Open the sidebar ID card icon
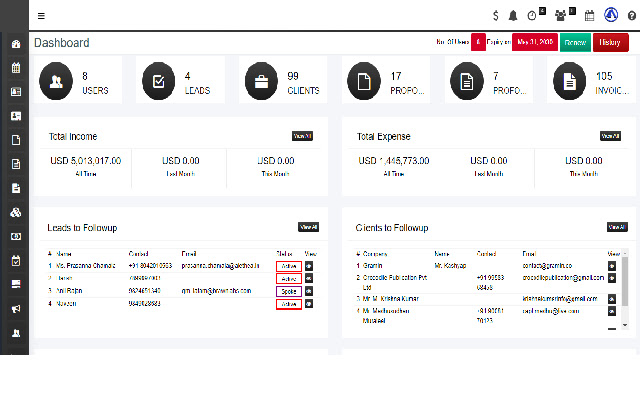 tap(16, 92)
